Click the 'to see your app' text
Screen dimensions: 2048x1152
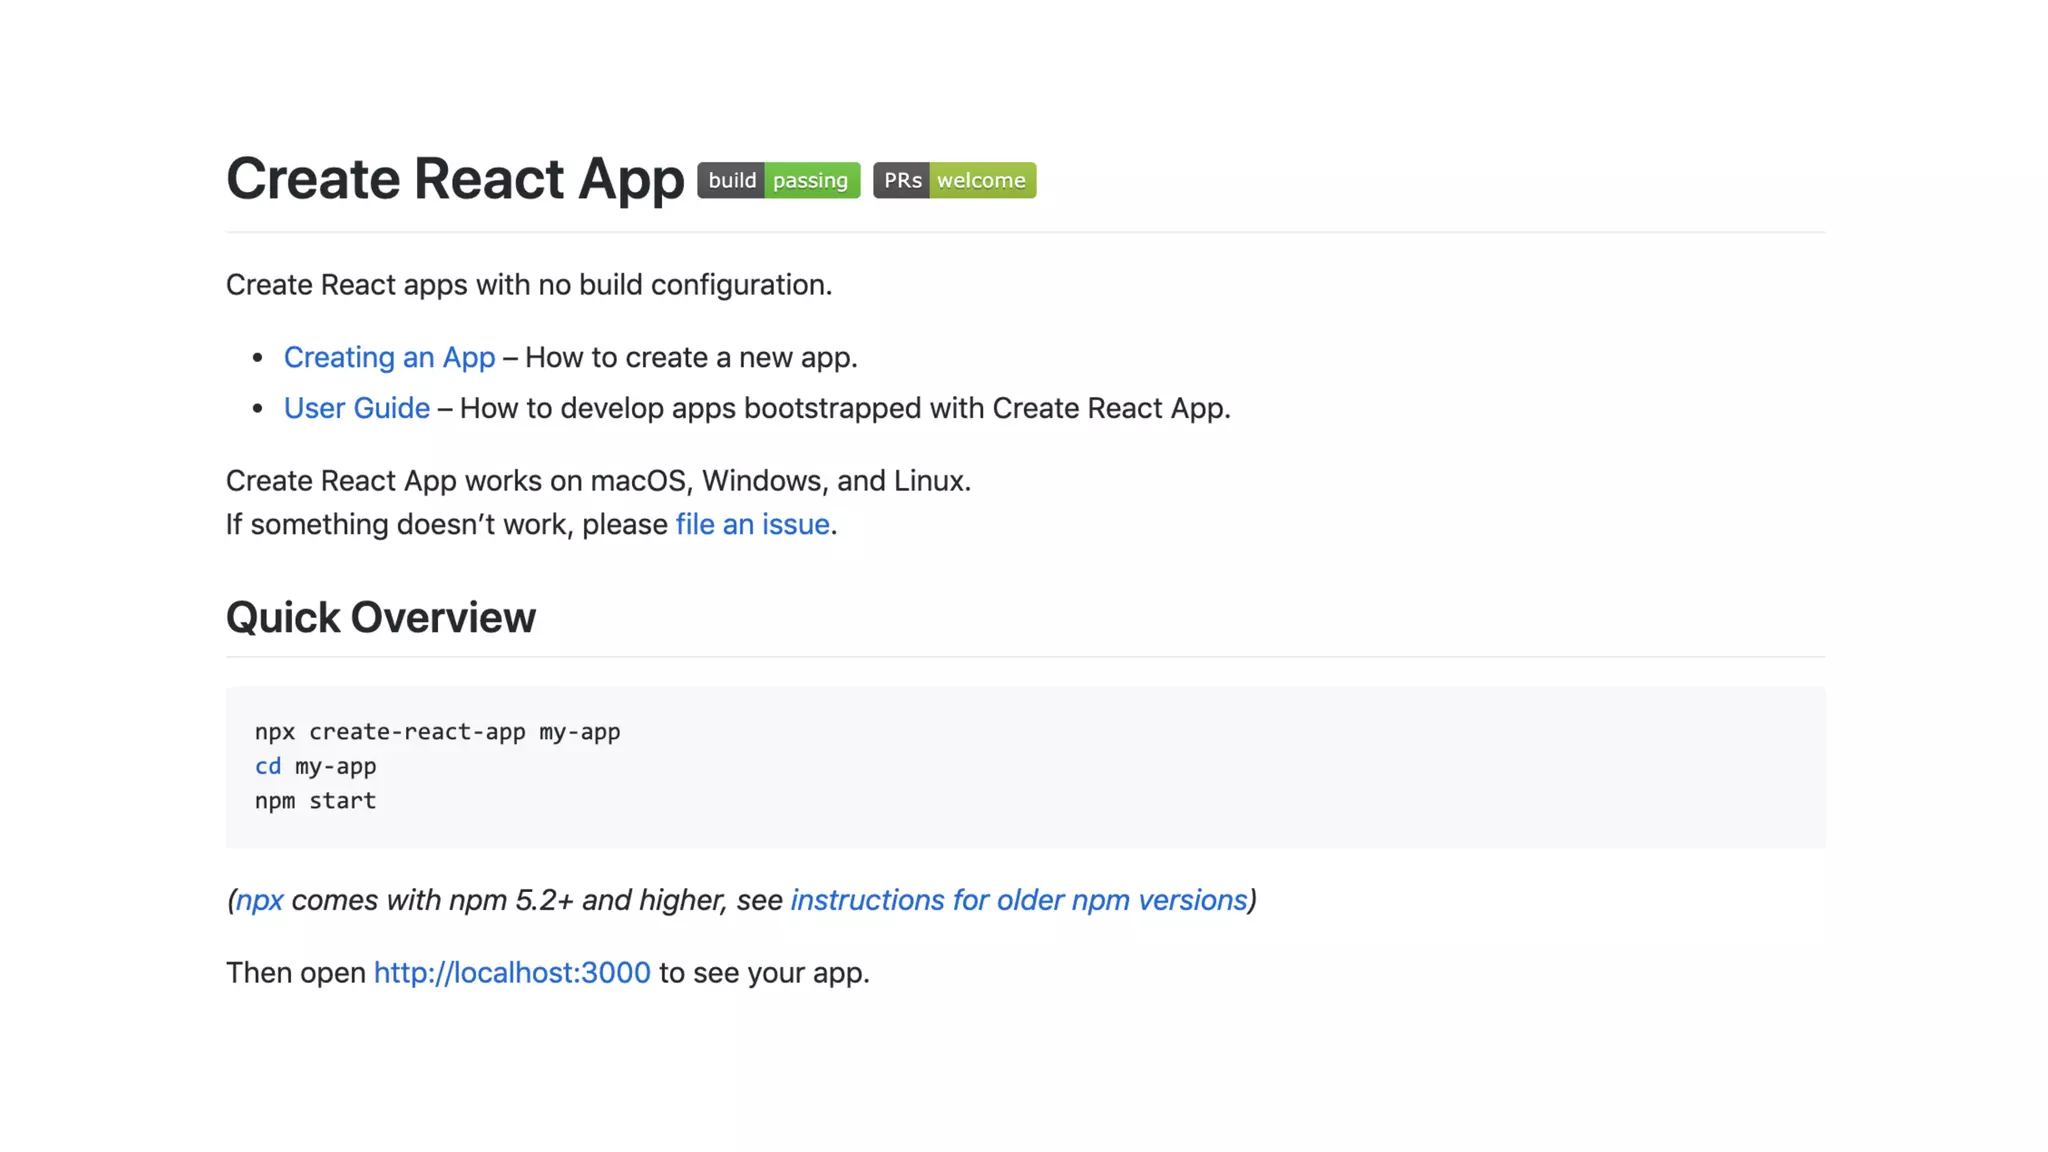764,972
